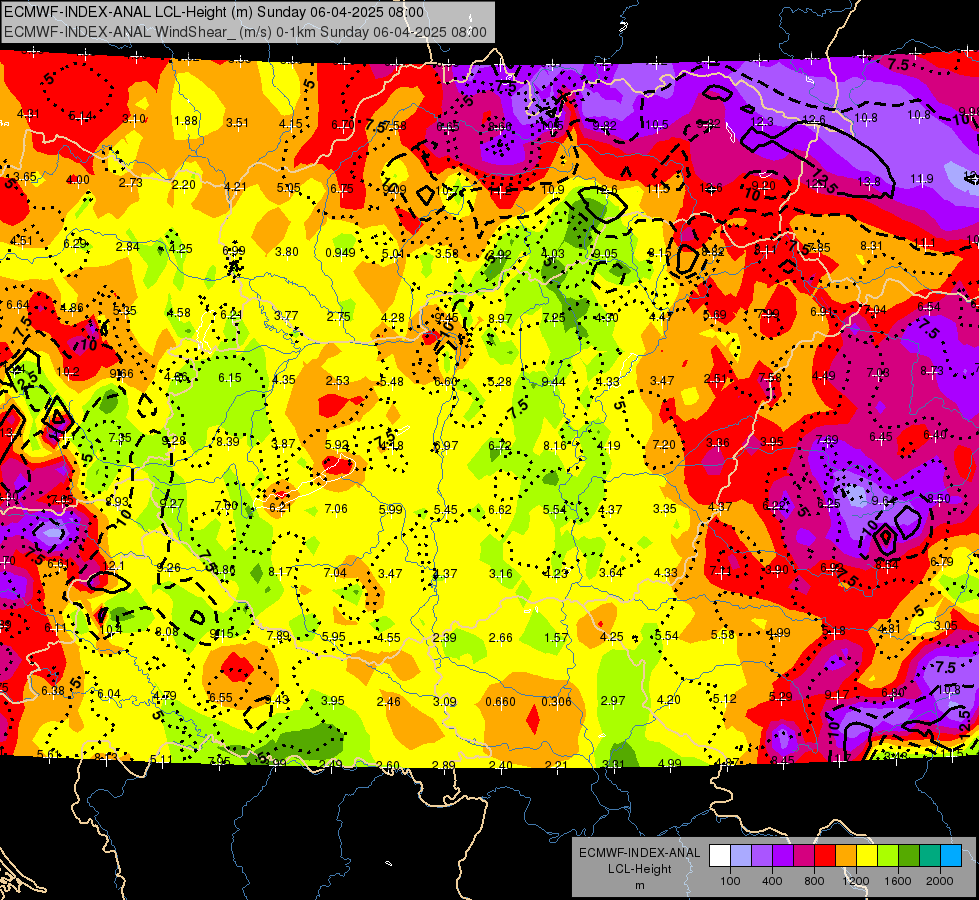Click the grid value 2.66
The height and width of the screenshot is (900, 979).
tap(501, 638)
